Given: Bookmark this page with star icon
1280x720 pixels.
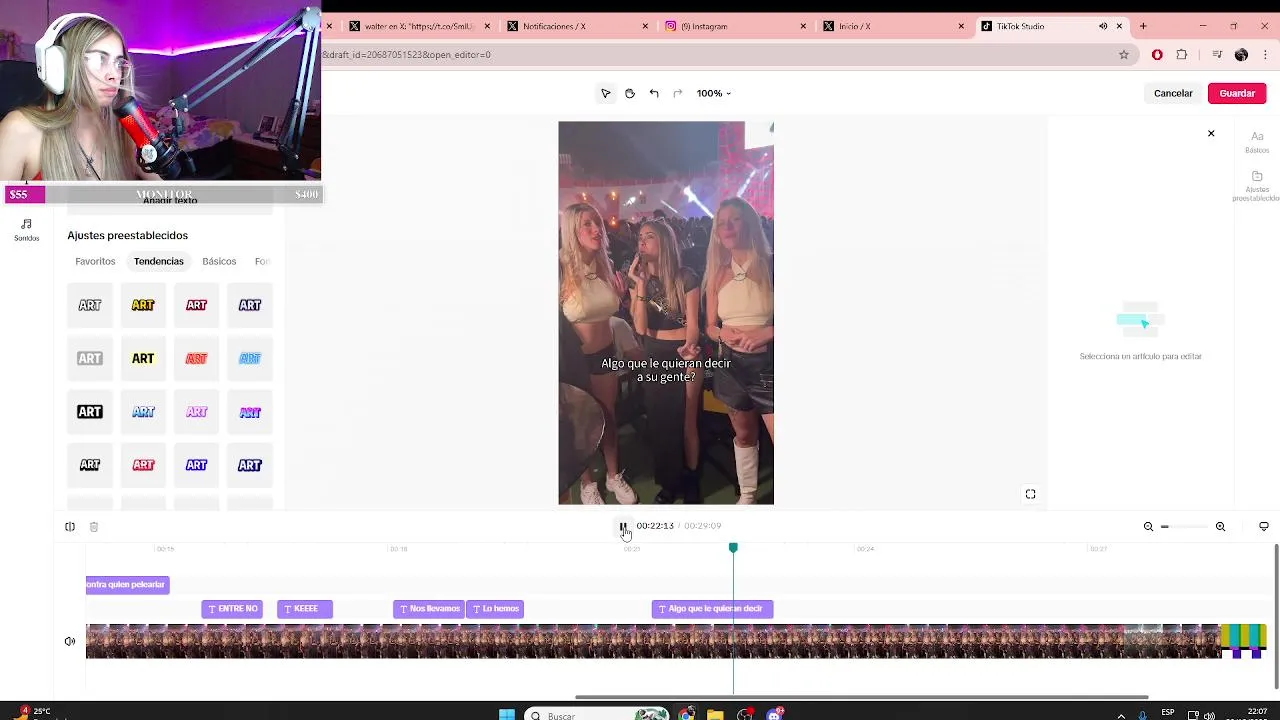Looking at the screenshot, I should [1124, 55].
